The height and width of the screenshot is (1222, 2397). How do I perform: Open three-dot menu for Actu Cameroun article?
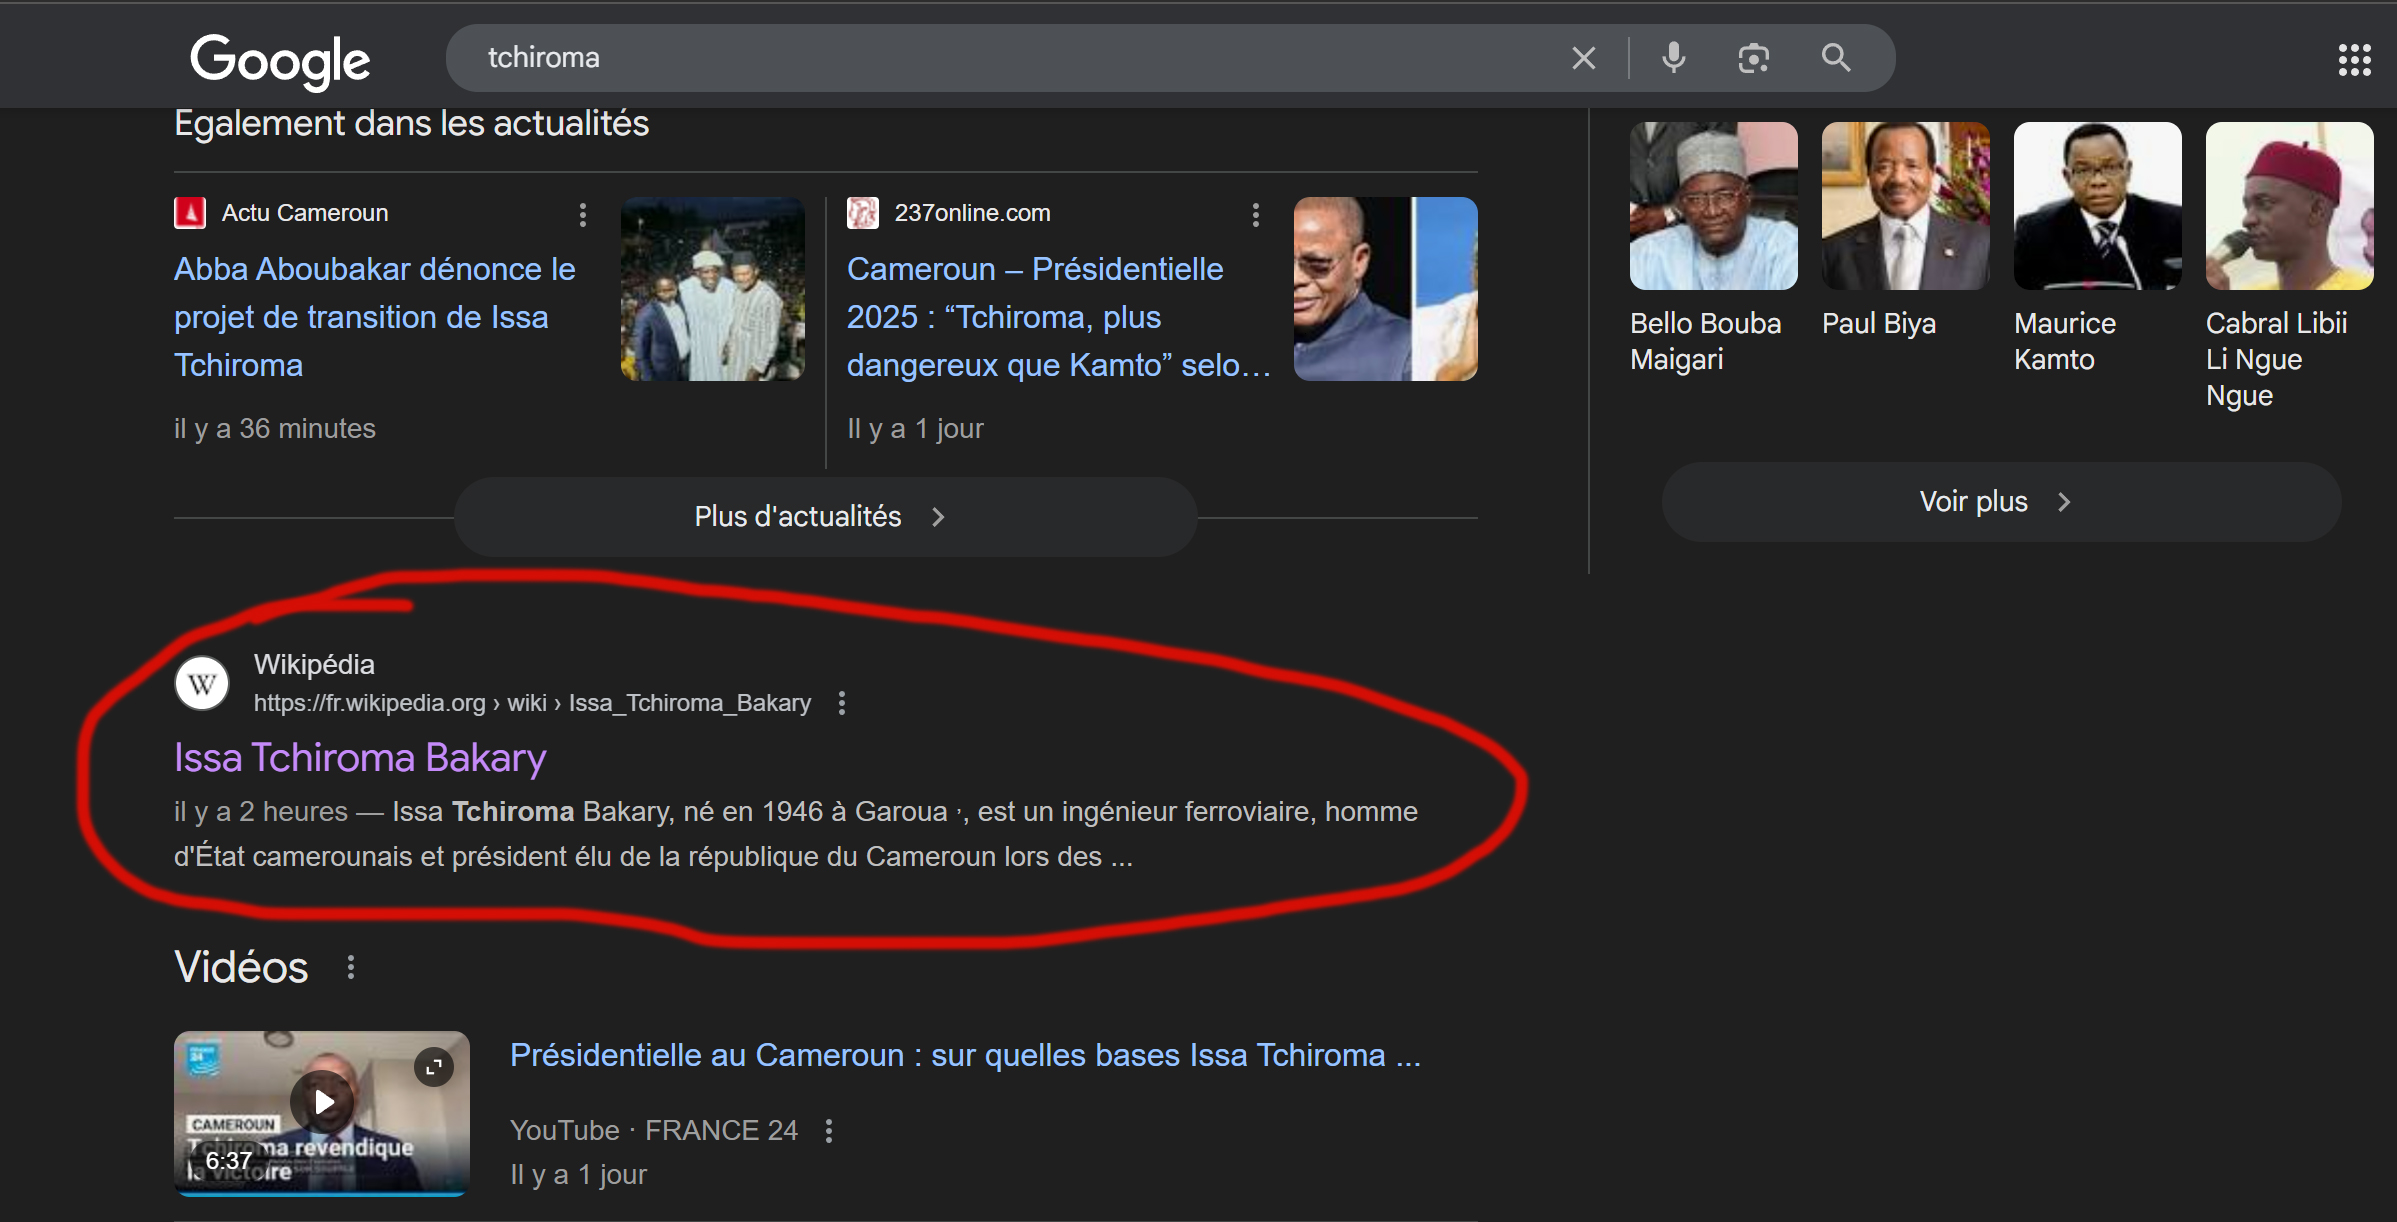pyautogui.click(x=583, y=214)
